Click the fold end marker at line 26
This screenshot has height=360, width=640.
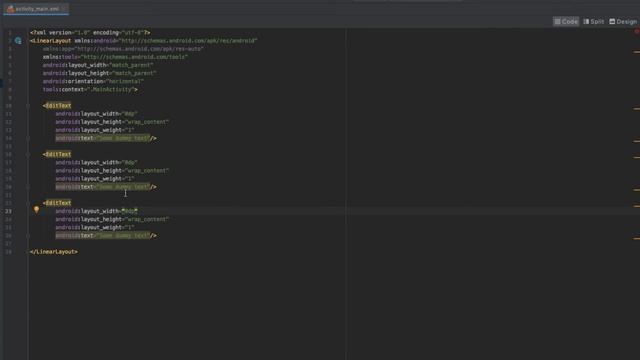pyautogui.click(x=28, y=236)
